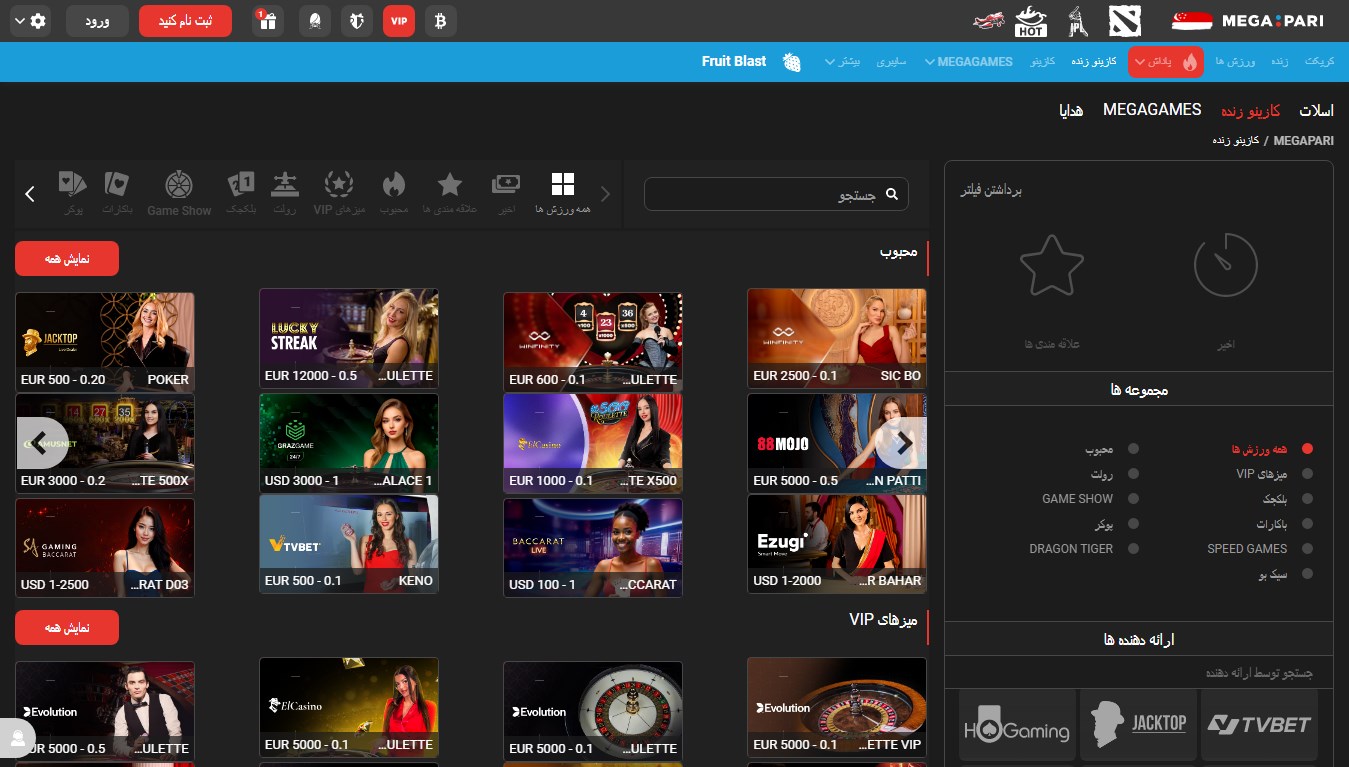Select the GAME SHOW radio option

[1133, 498]
